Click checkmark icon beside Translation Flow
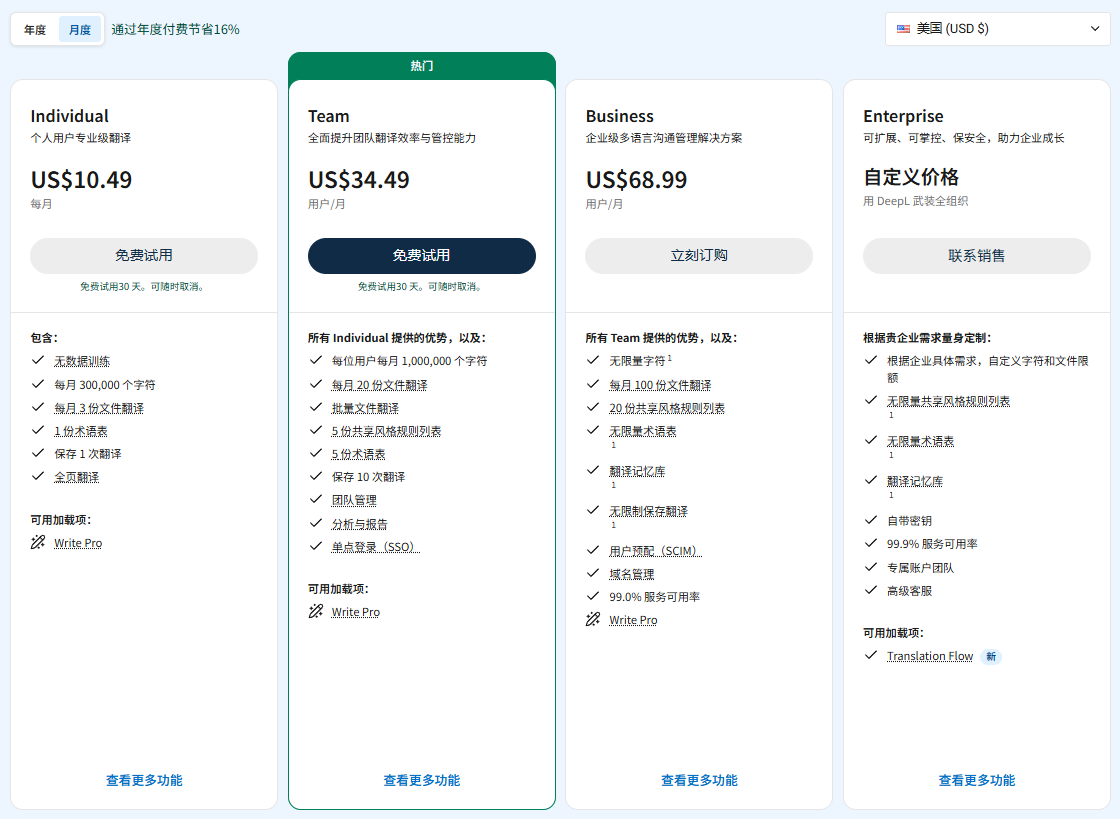The height and width of the screenshot is (819, 1120). point(871,655)
